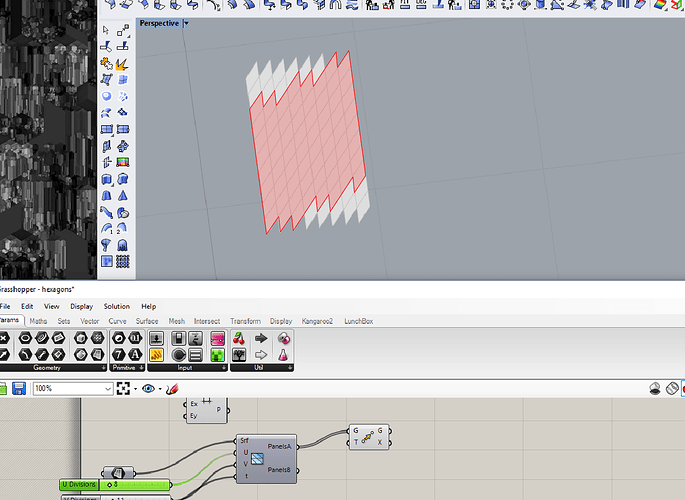The width and height of the screenshot is (685, 500).
Task: Click the round button input component icon
Action: [x=178, y=355]
